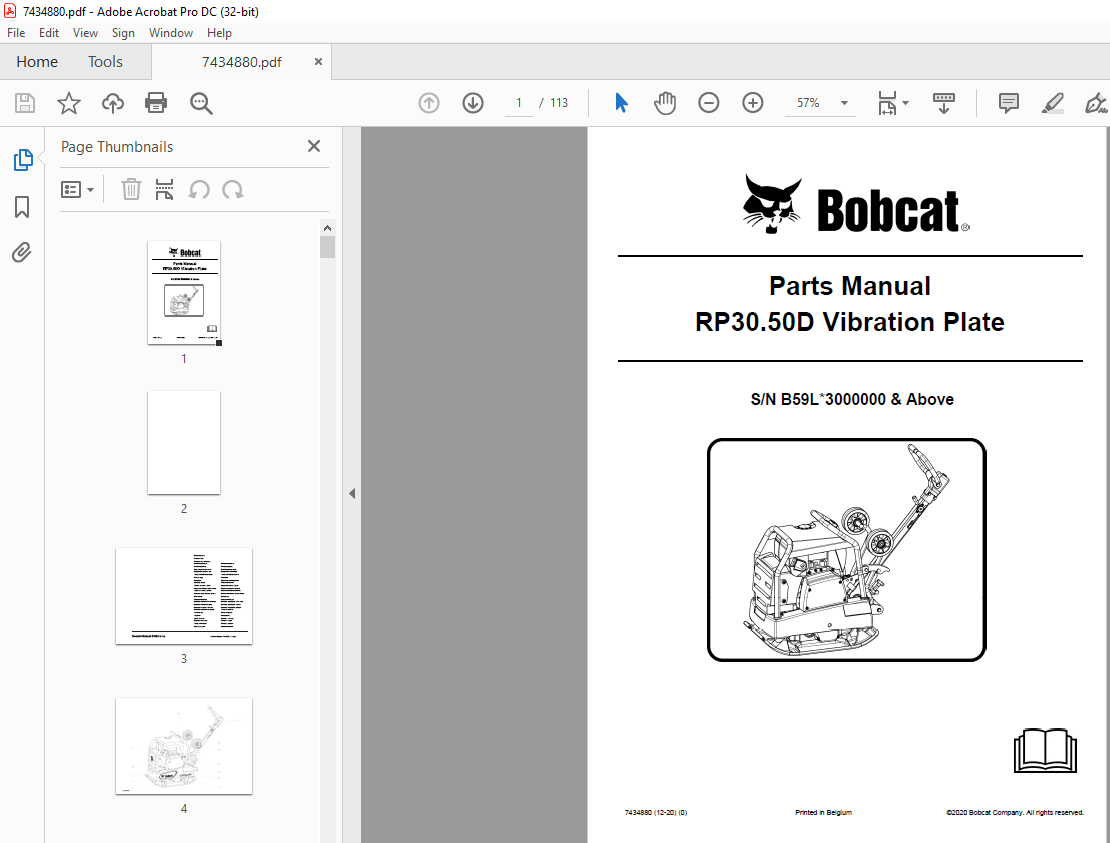Expand fit page tool dropdown arrow
Image resolution: width=1110 pixels, height=843 pixels.
coord(905,103)
